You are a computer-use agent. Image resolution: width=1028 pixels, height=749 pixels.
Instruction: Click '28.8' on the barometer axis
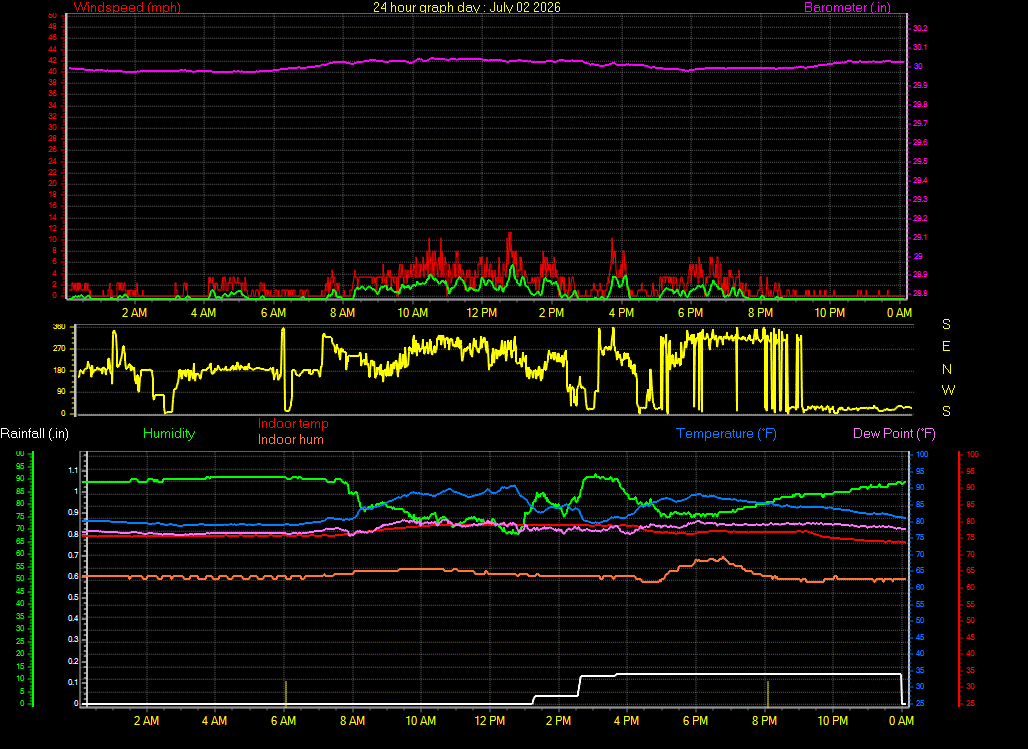920,293
